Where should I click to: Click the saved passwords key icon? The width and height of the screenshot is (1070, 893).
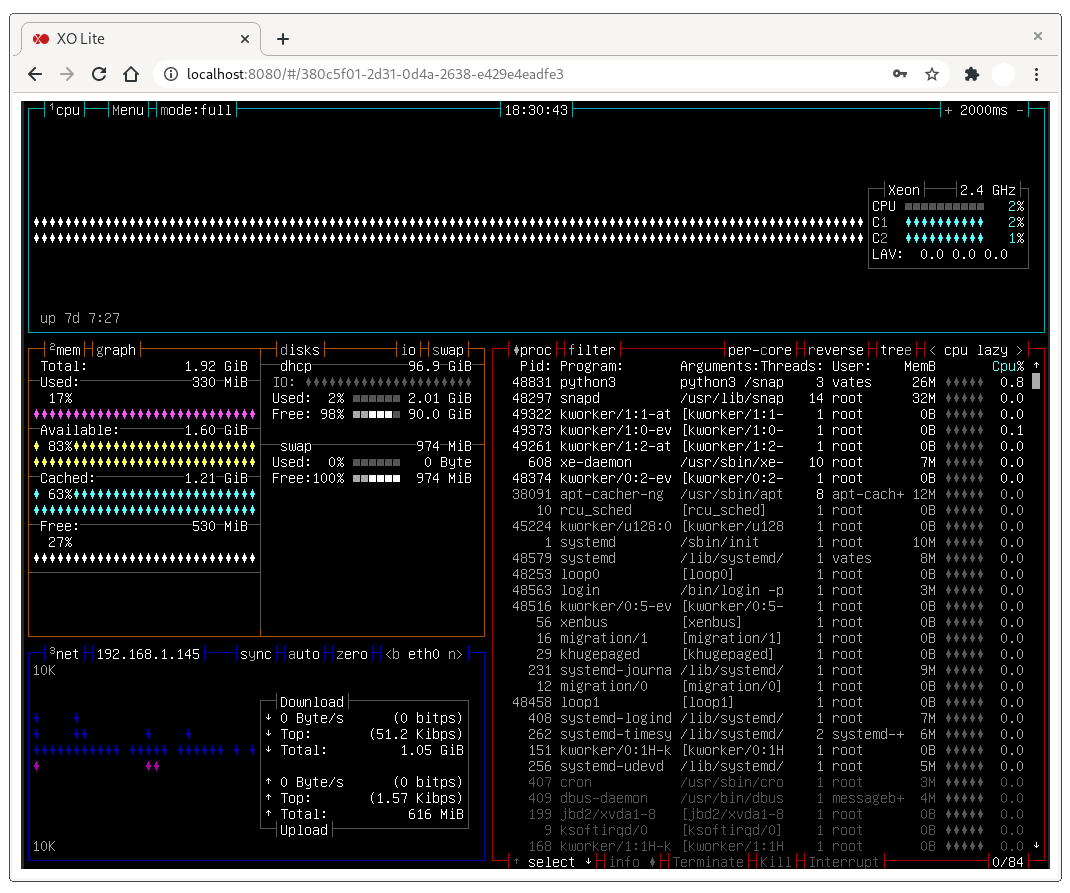tap(899, 74)
